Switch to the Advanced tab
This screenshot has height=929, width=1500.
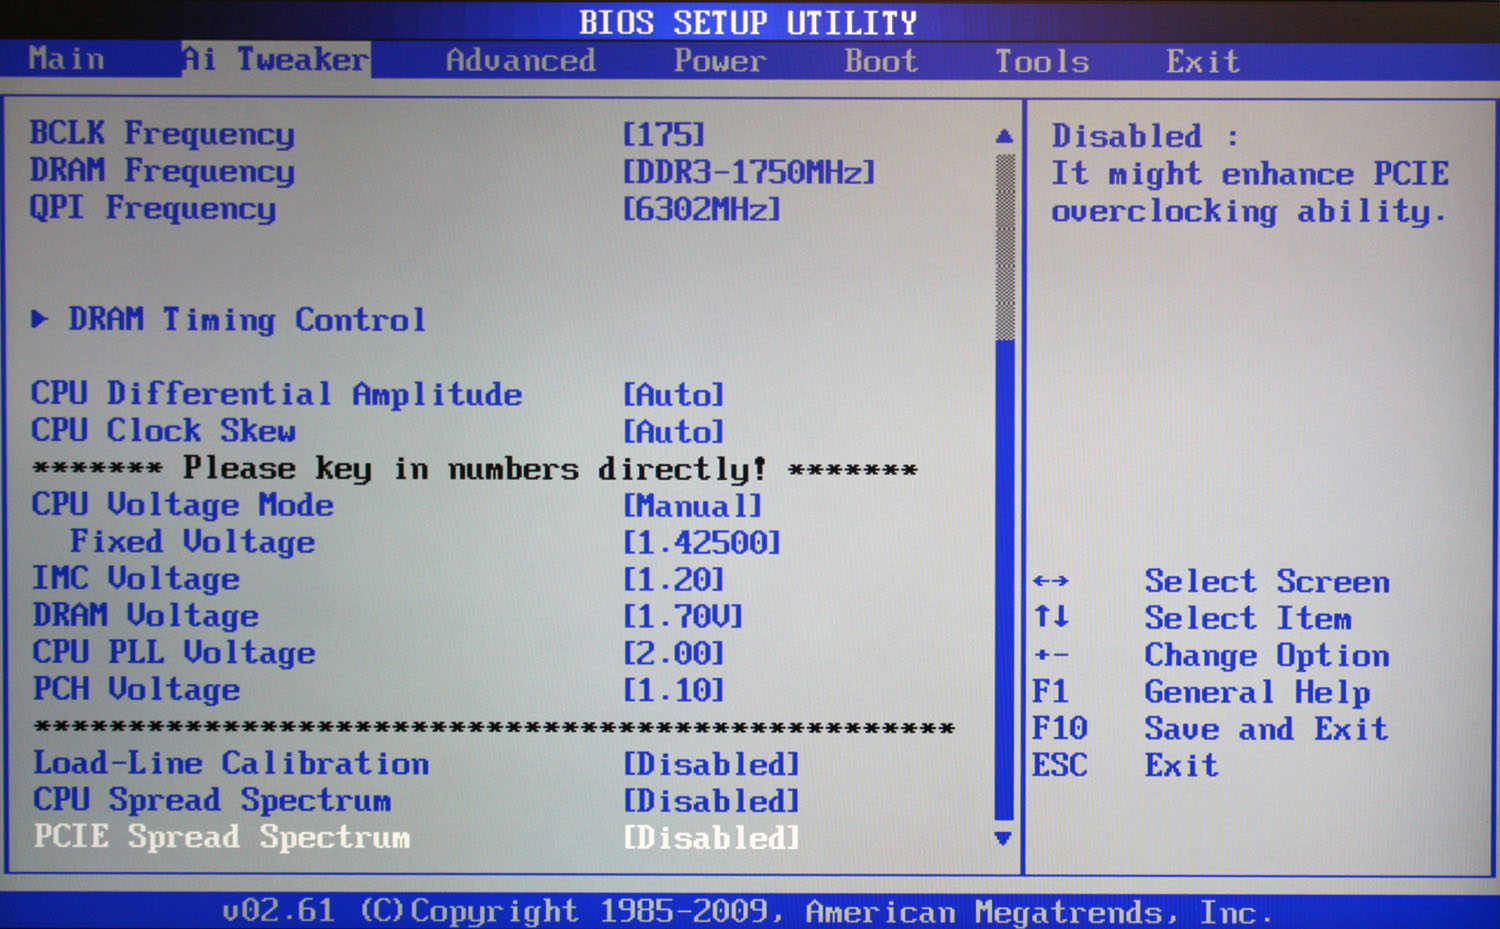tap(520, 61)
